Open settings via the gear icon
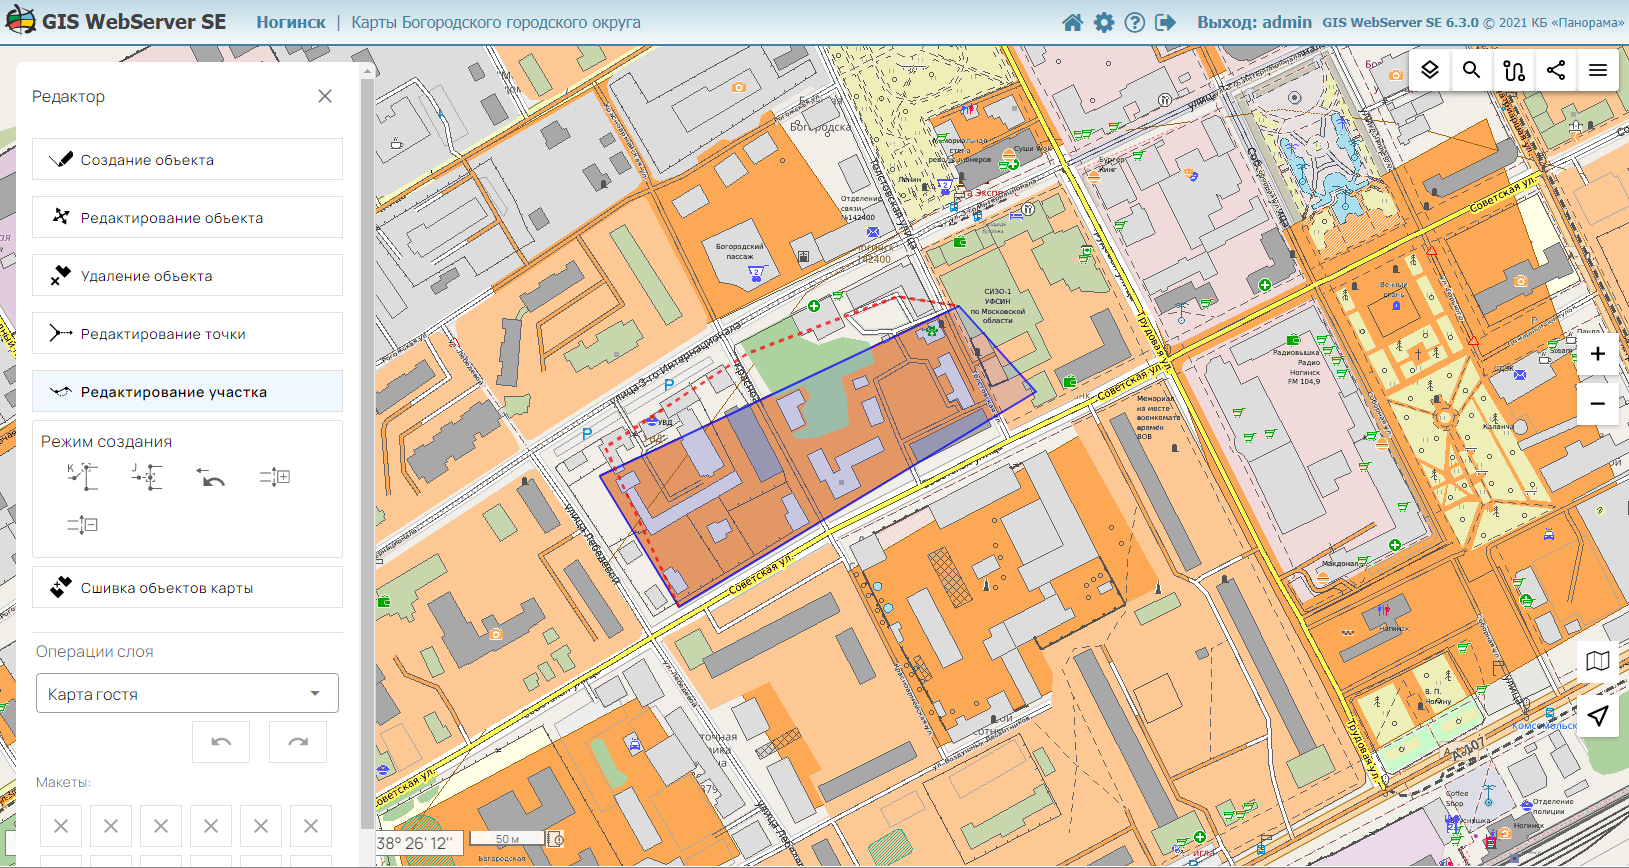The image size is (1629, 868). [1104, 22]
